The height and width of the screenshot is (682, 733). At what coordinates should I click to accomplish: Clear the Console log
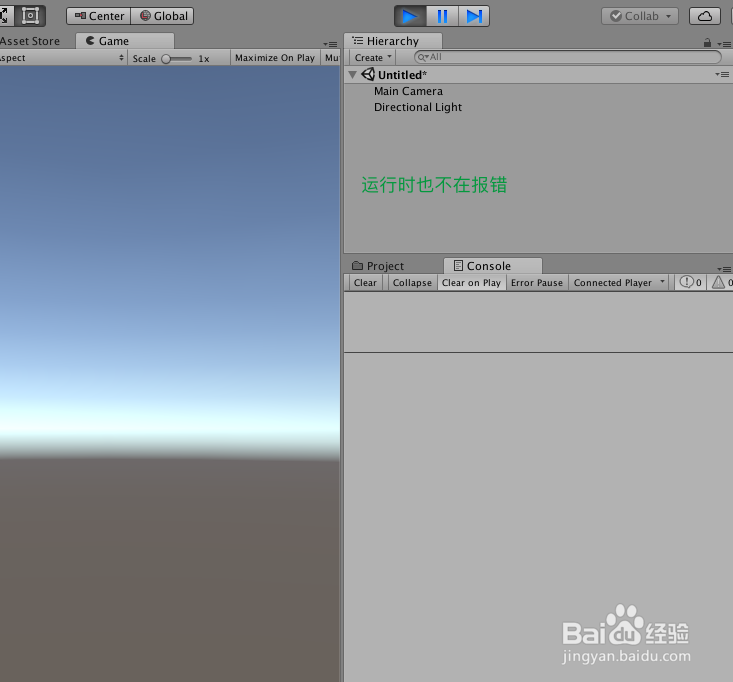click(x=365, y=283)
